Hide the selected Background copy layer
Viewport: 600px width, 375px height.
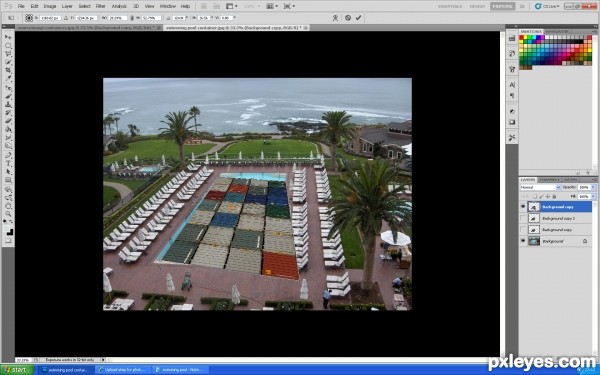click(523, 207)
